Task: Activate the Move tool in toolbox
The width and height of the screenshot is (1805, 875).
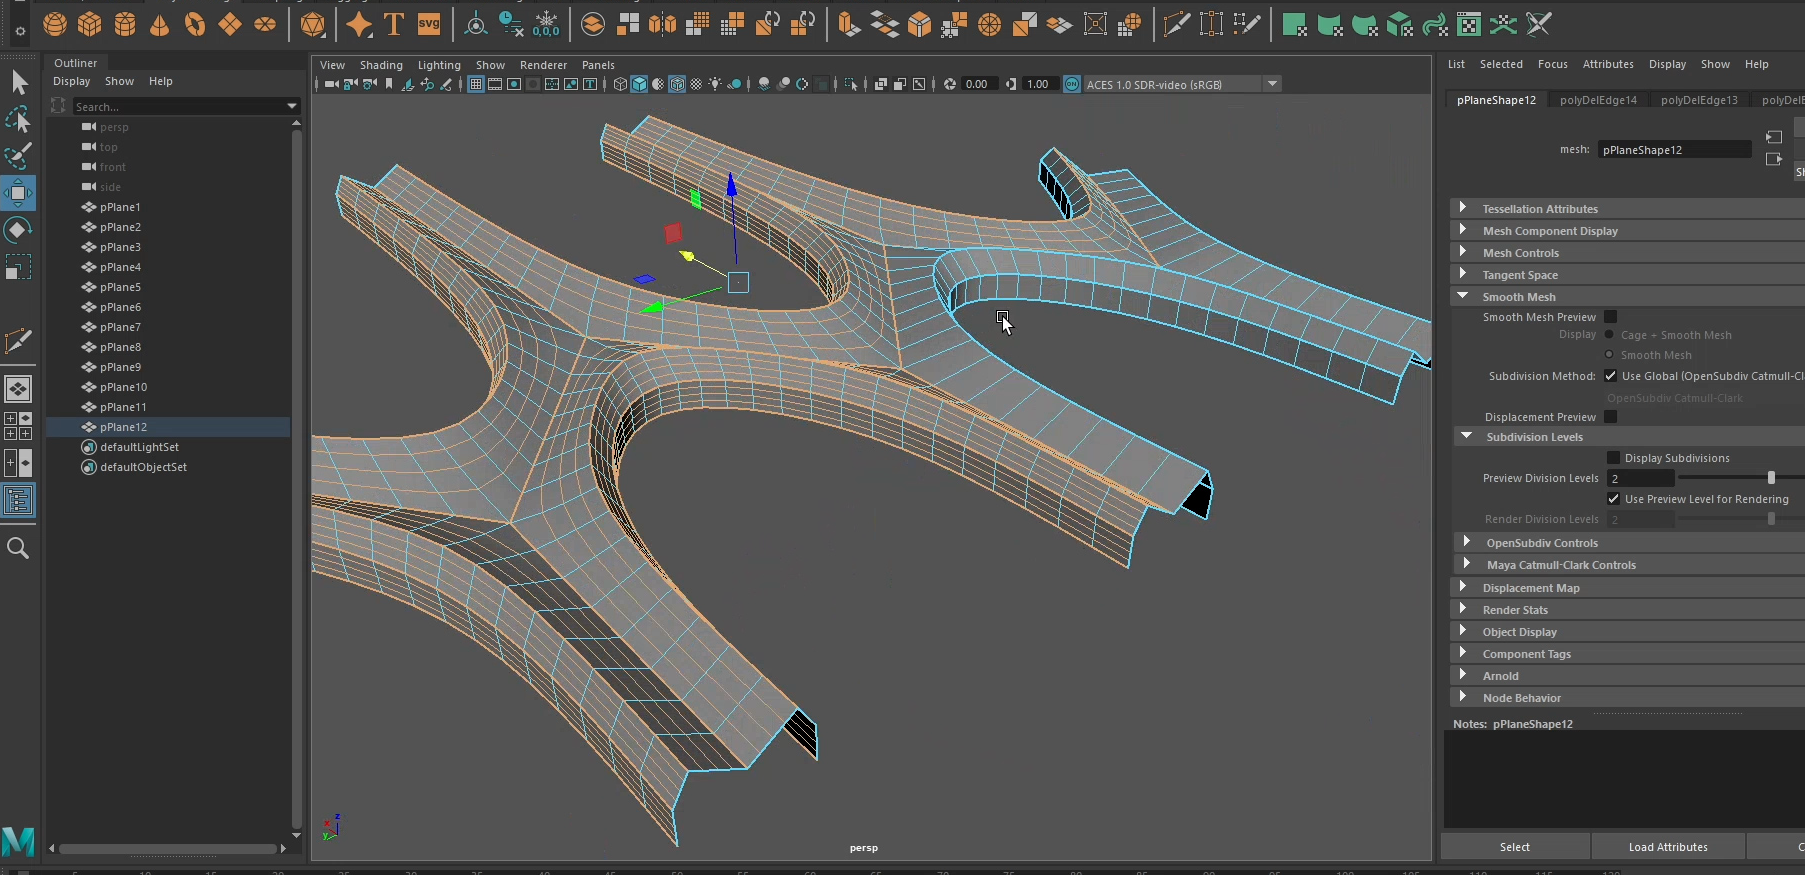Action: [x=18, y=193]
